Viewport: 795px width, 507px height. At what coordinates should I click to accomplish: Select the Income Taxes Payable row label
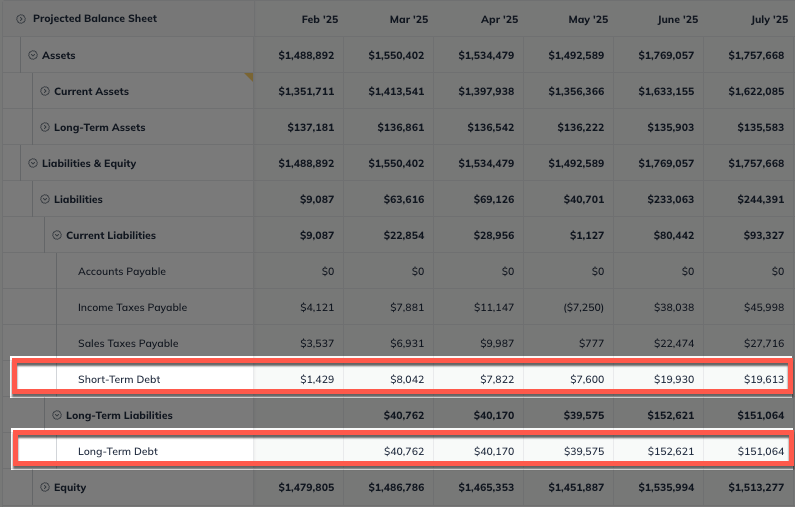132,307
